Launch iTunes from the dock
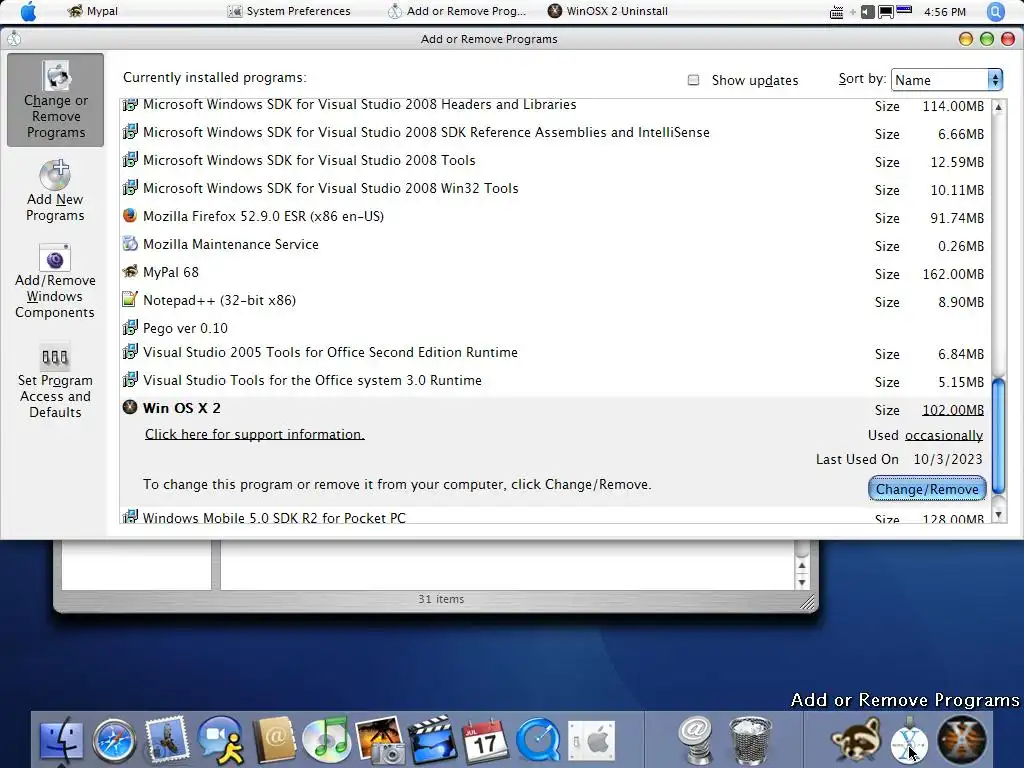 (327, 741)
